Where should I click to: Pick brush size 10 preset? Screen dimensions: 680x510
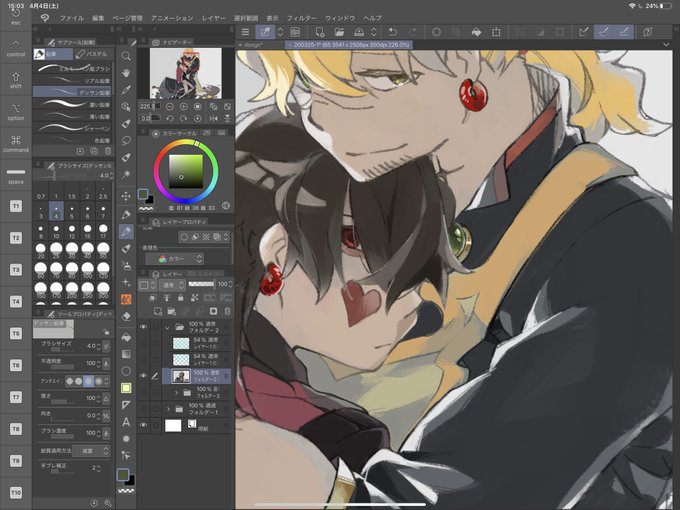[56, 232]
